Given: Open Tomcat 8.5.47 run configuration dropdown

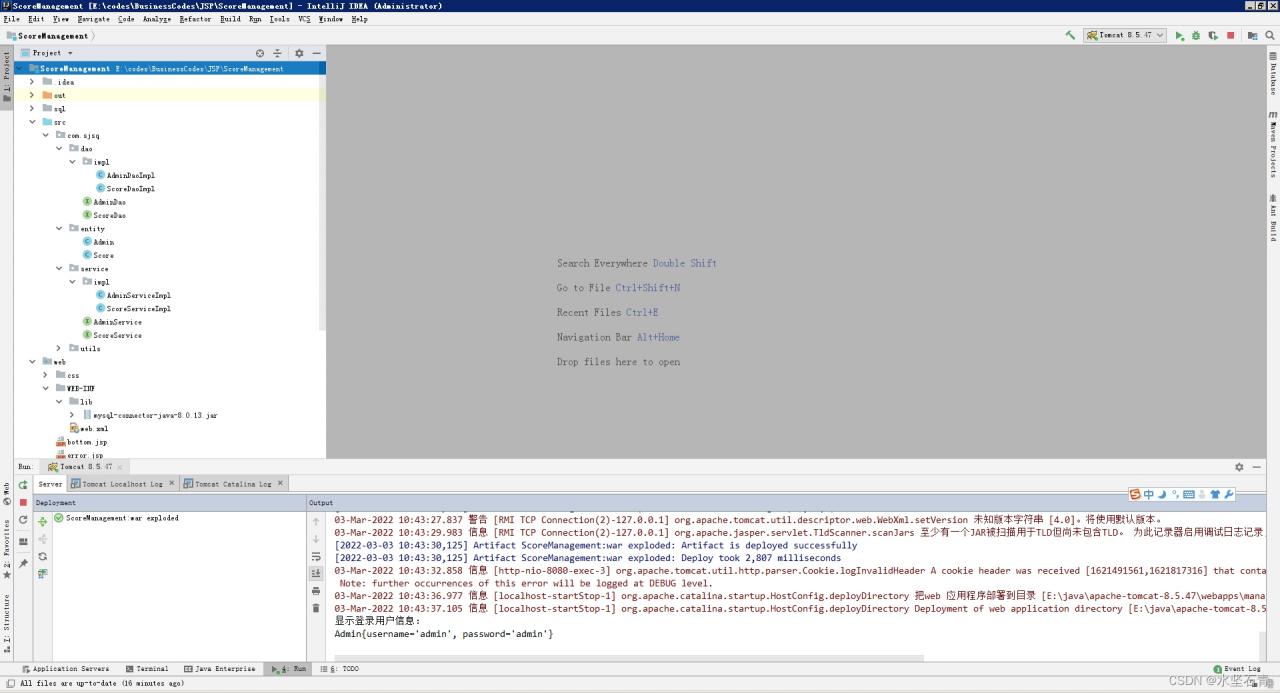Looking at the screenshot, I should pyautogui.click(x=1125, y=35).
